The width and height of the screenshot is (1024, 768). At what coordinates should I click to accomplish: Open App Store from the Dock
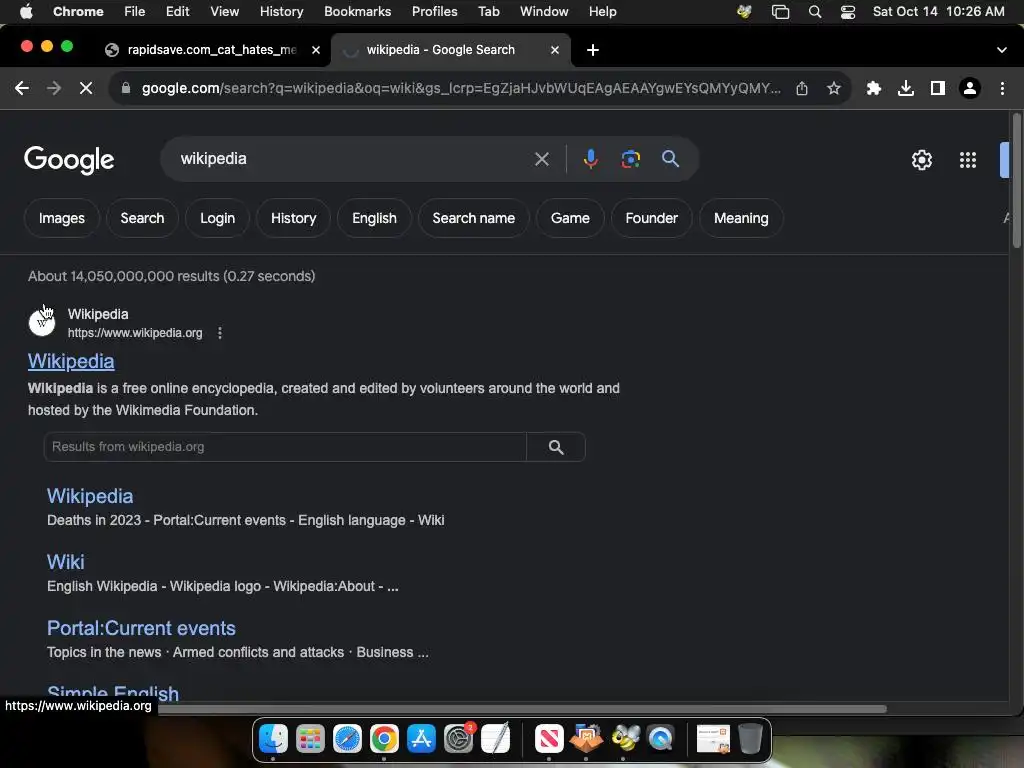point(421,739)
